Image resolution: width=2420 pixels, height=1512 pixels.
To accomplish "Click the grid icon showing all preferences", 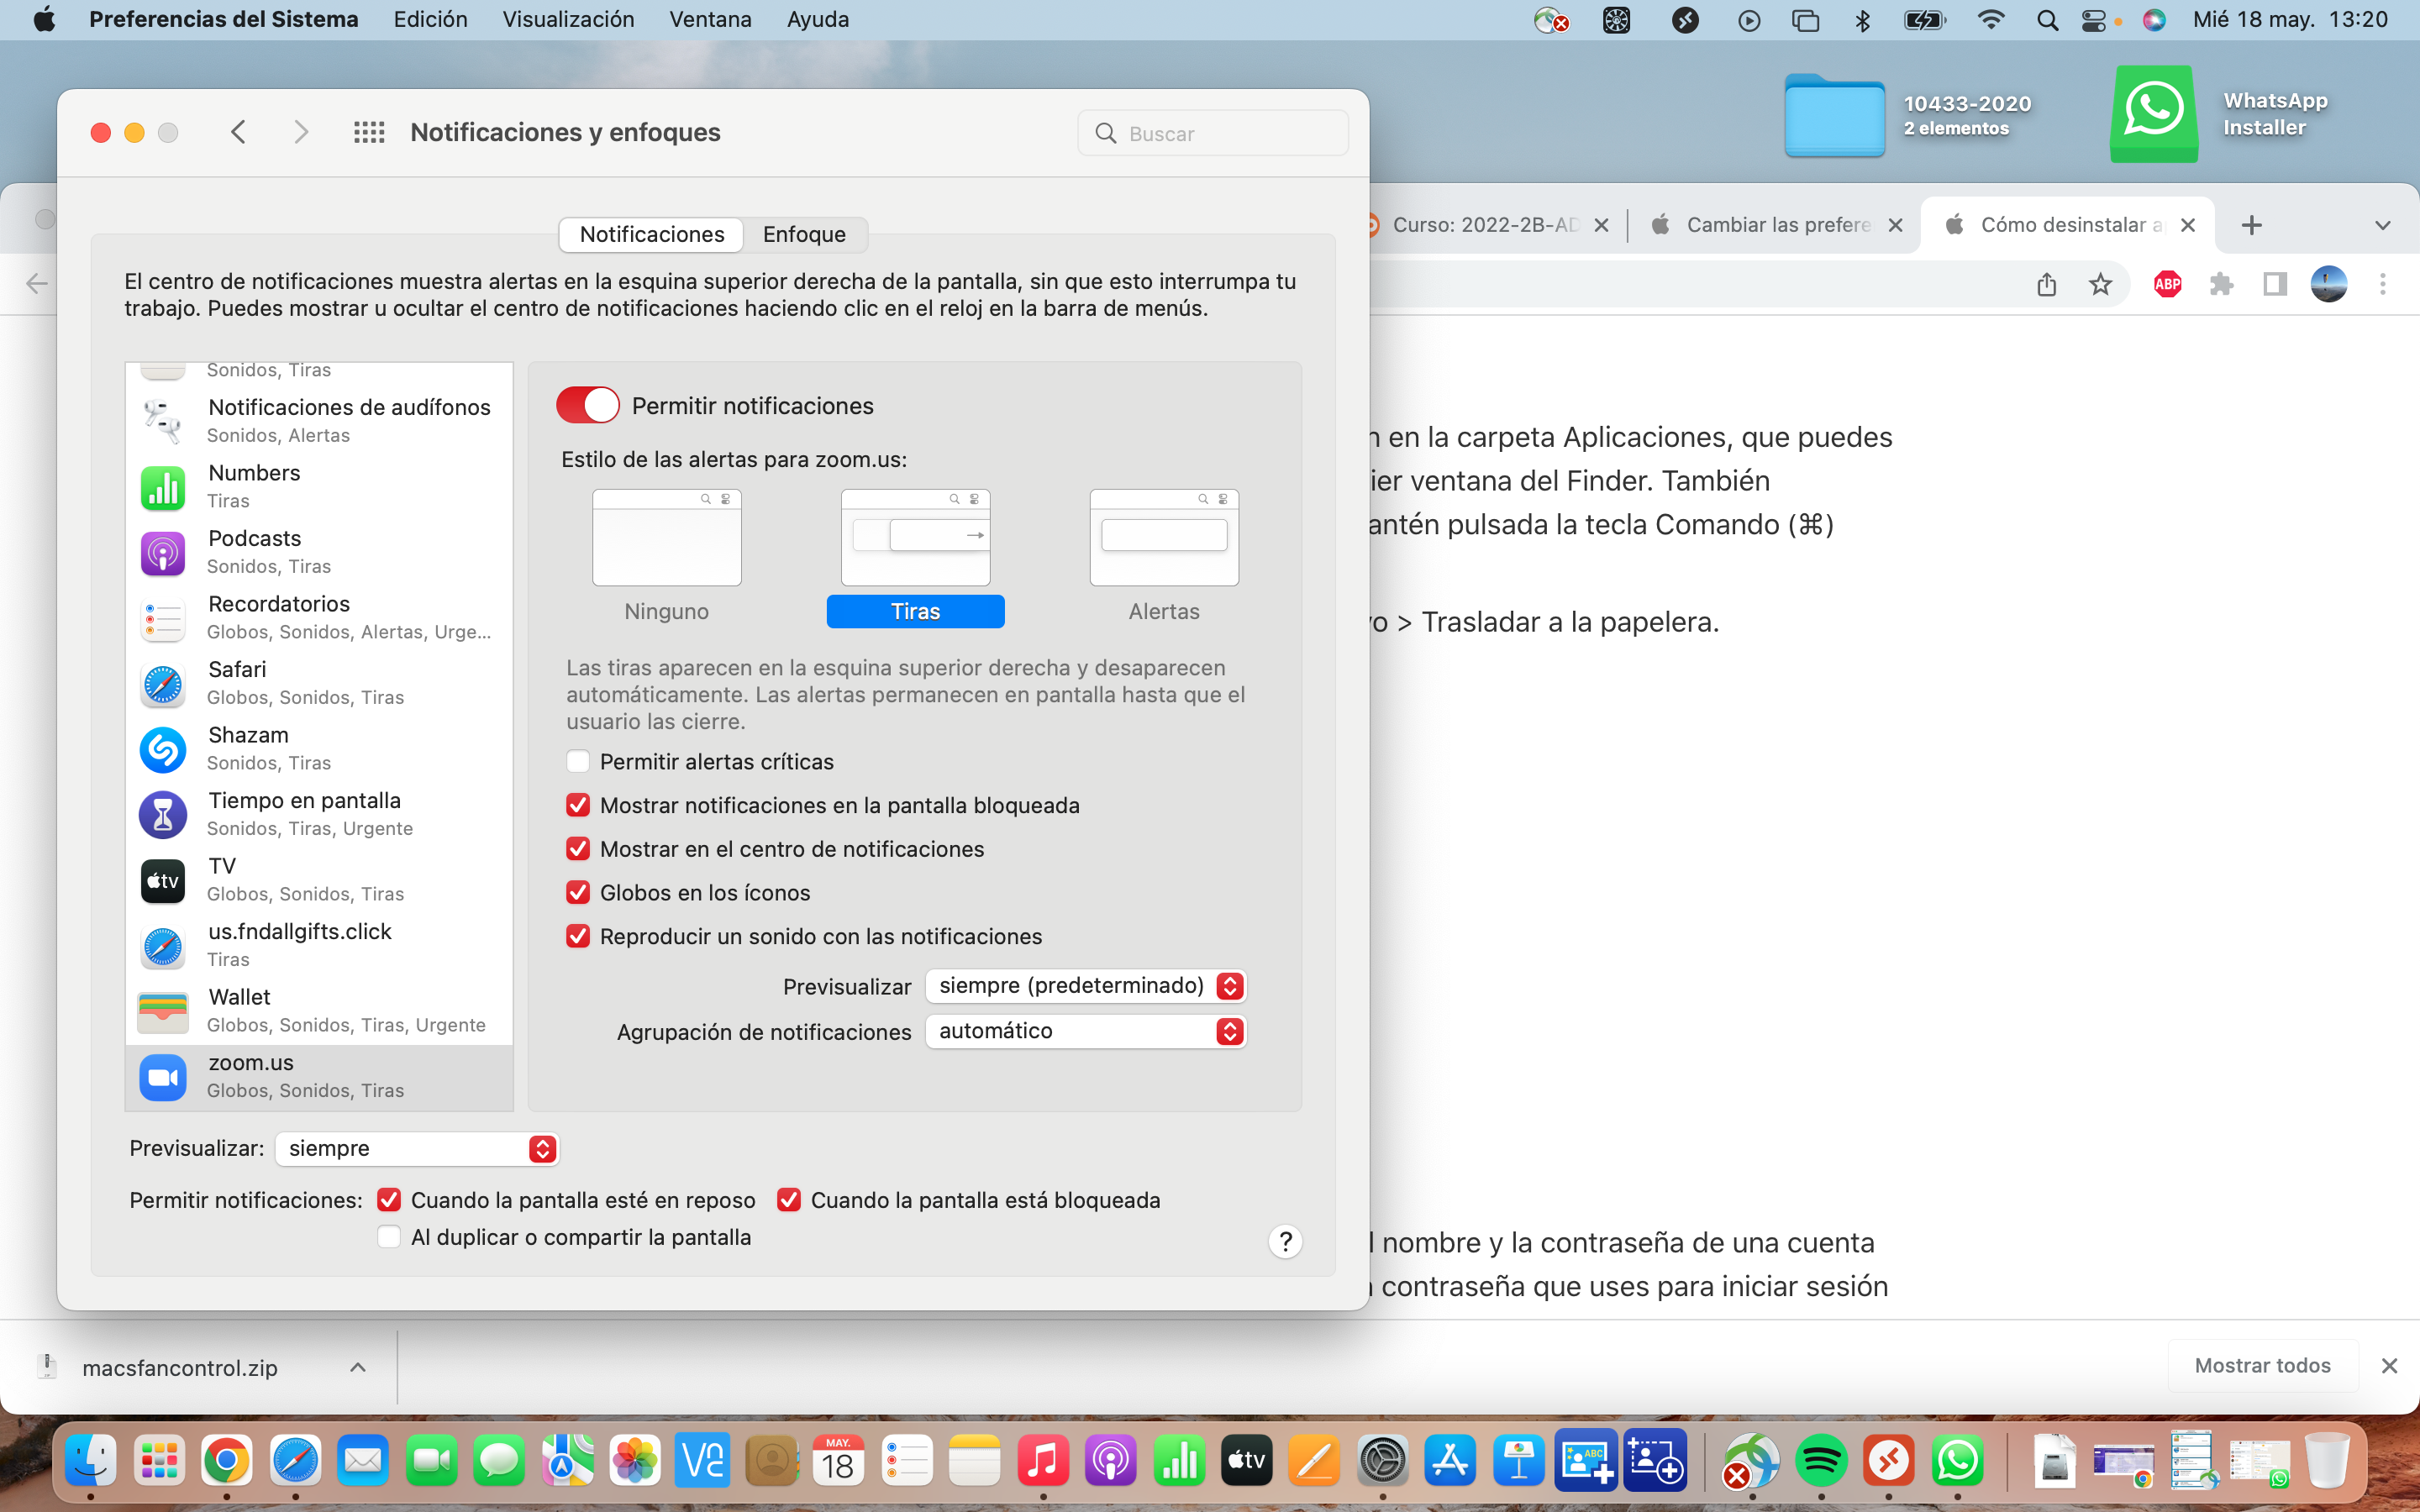I will coord(369,132).
